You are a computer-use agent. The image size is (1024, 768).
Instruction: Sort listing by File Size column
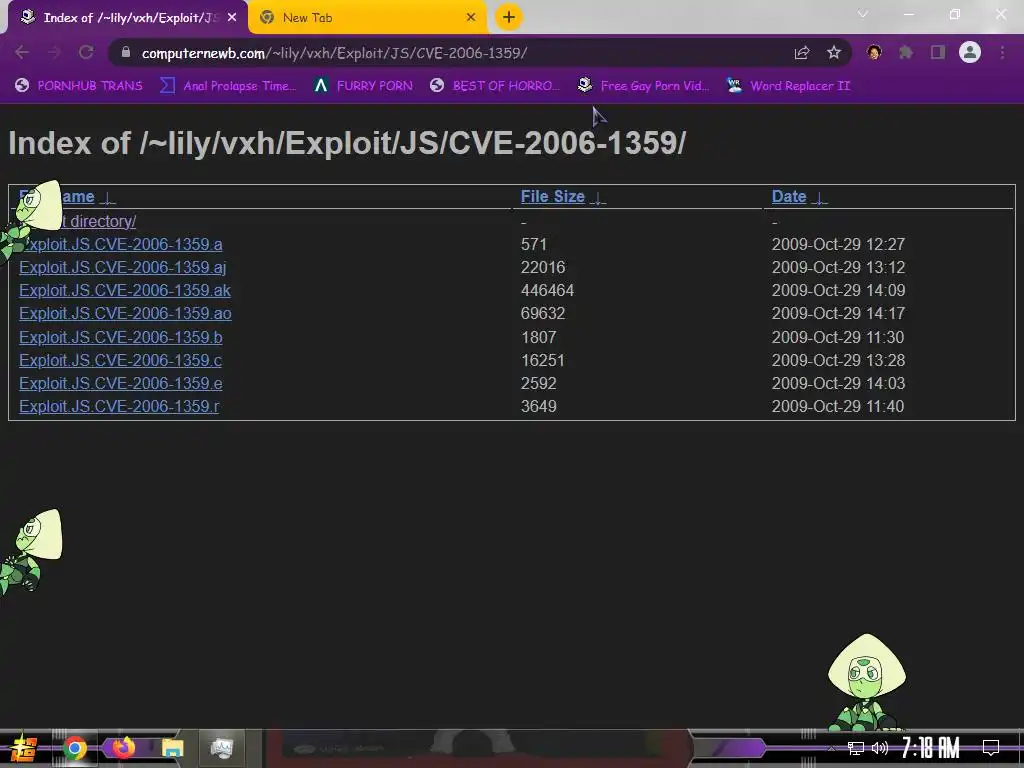coord(552,197)
